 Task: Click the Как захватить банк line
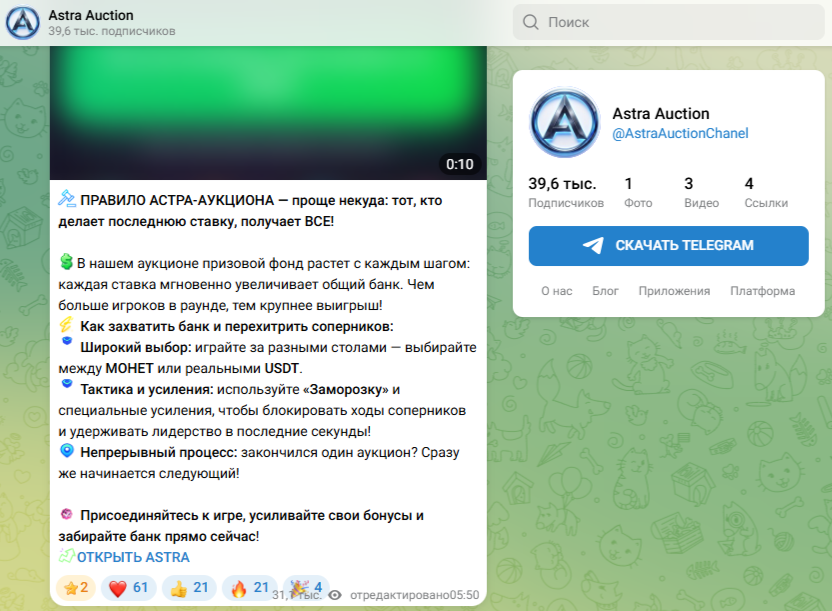[x=237, y=326]
